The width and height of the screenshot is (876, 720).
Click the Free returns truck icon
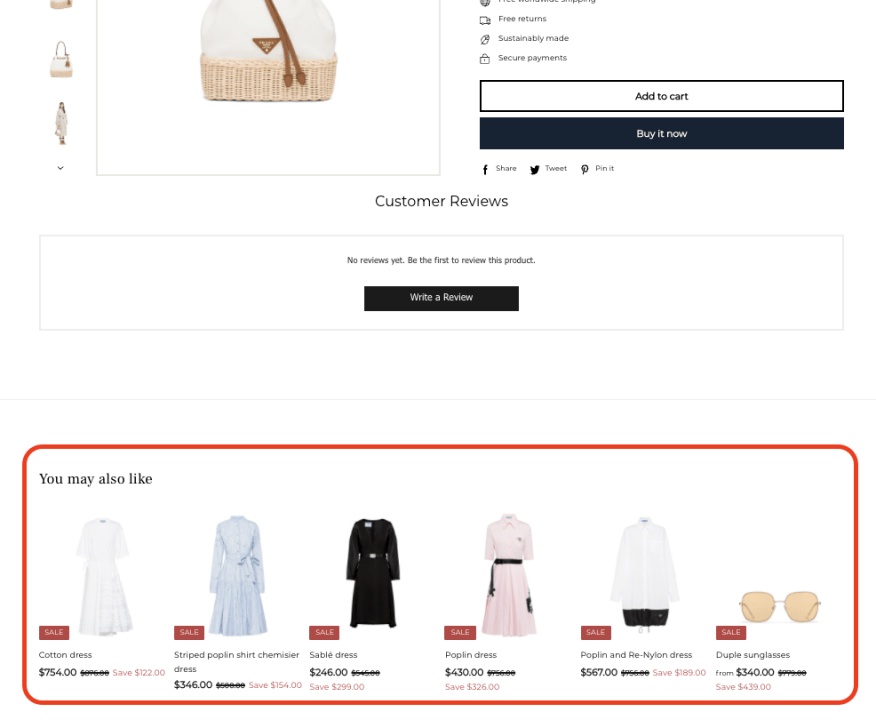(x=485, y=20)
